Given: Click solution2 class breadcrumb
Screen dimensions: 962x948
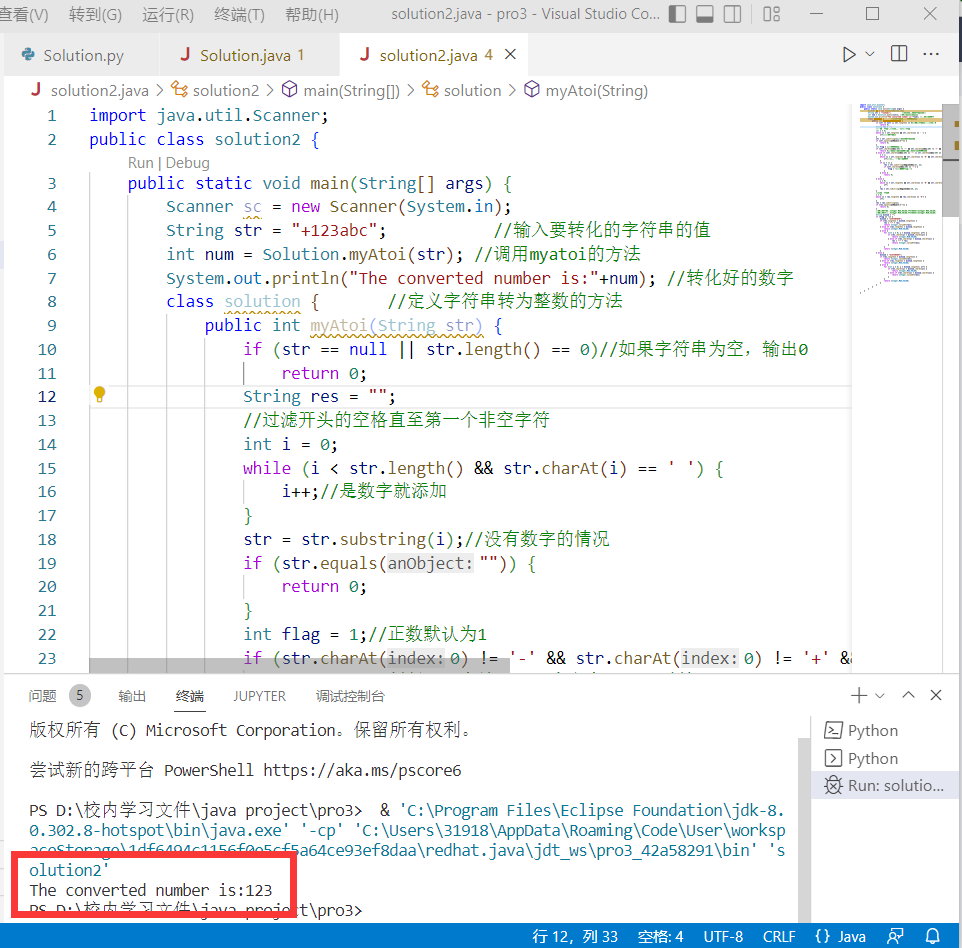Looking at the screenshot, I should click(215, 91).
